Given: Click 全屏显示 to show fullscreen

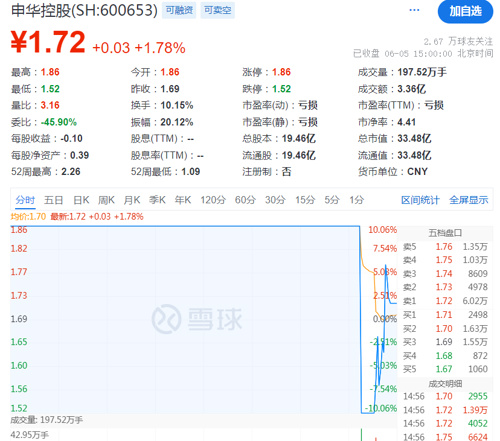Looking at the screenshot, I should point(469,200).
